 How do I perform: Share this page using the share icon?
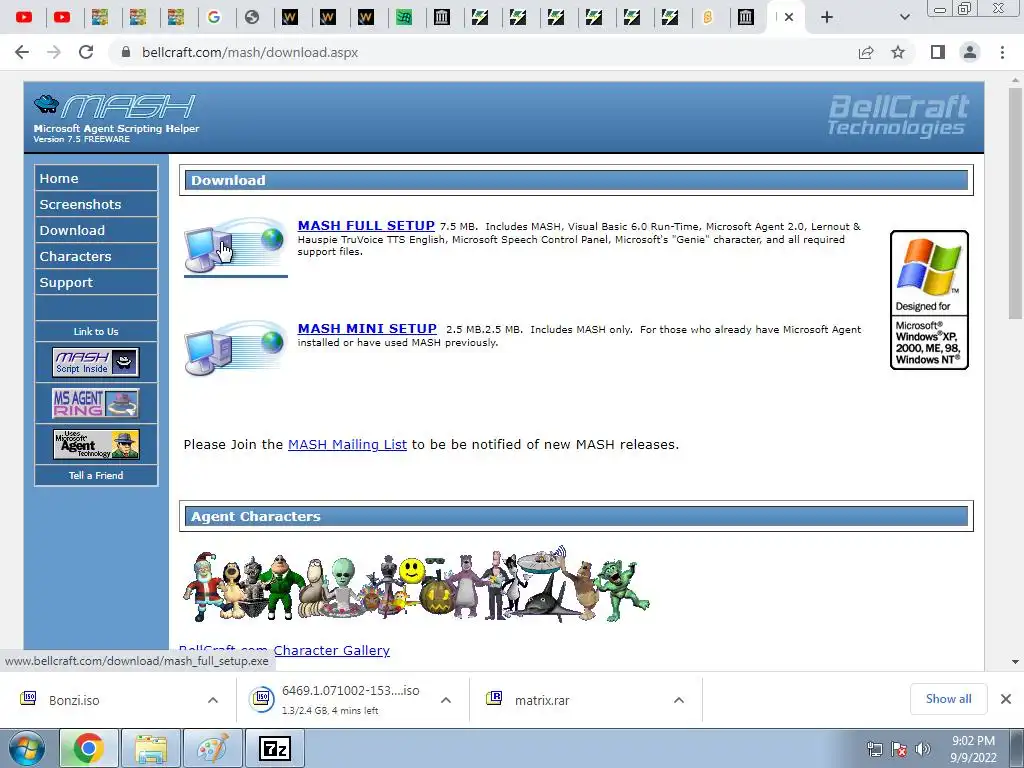click(x=866, y=52)
